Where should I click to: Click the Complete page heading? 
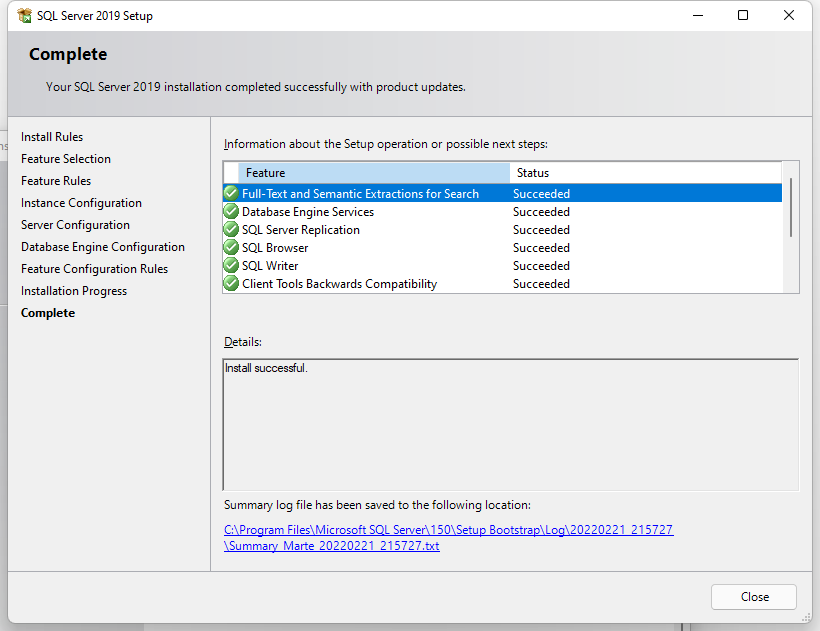point(68,54)
